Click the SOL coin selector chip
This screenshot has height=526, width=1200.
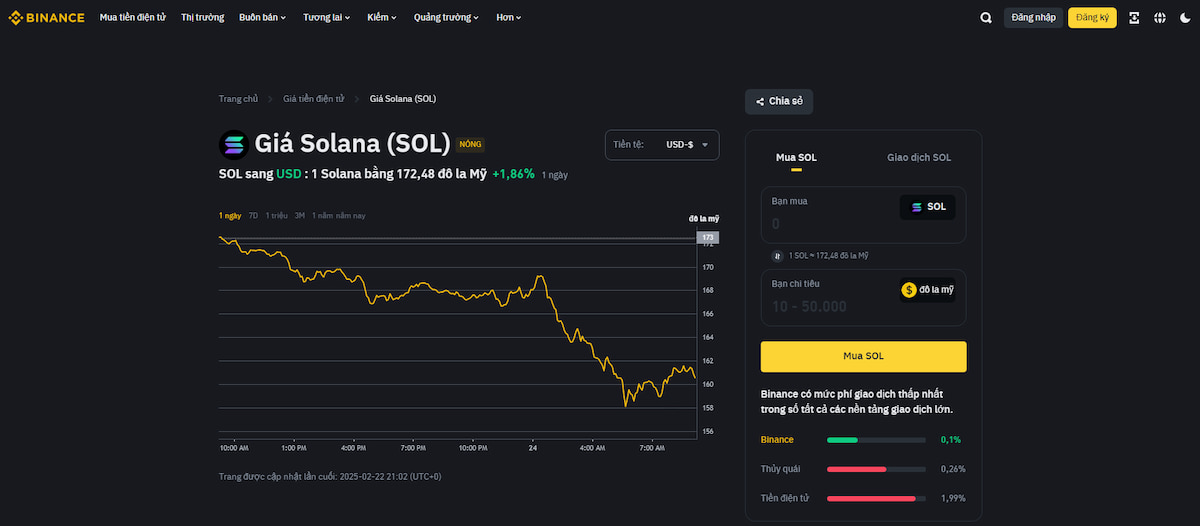coord(927,207)
